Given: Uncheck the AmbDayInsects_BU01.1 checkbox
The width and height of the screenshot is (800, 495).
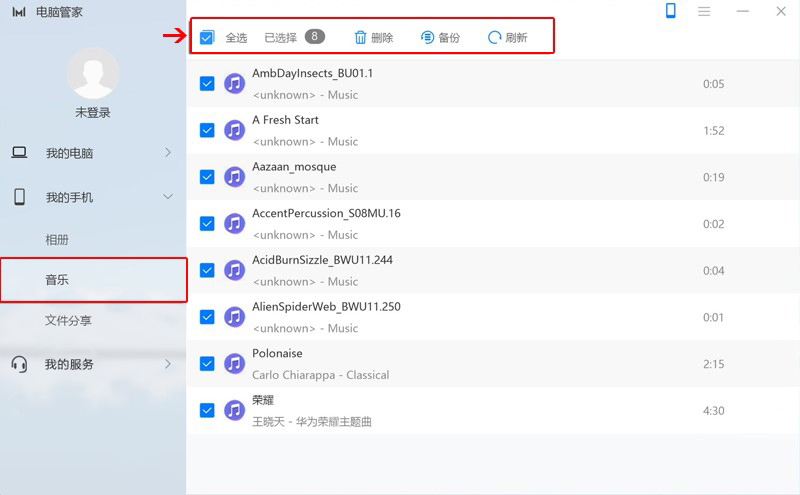Looking at the screenshot, I should [x=207, y=84].
